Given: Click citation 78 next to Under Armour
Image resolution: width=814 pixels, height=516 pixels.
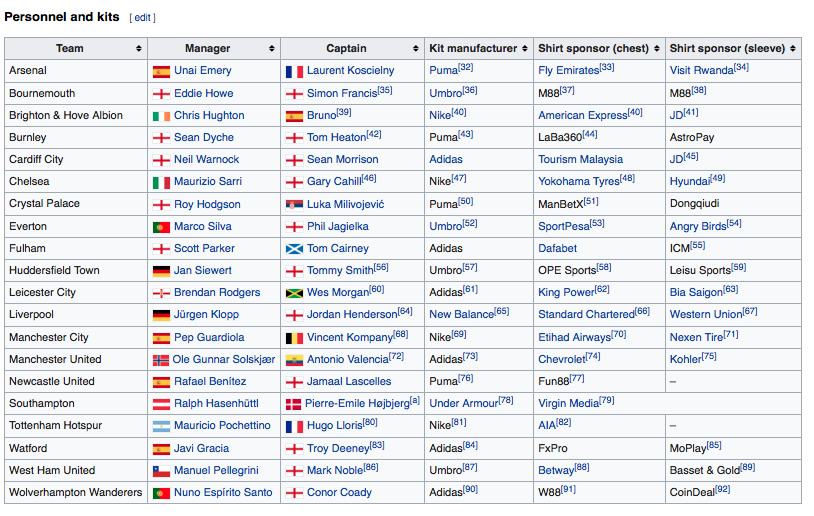Looking at the screenshot, I should tap(506, 400).
